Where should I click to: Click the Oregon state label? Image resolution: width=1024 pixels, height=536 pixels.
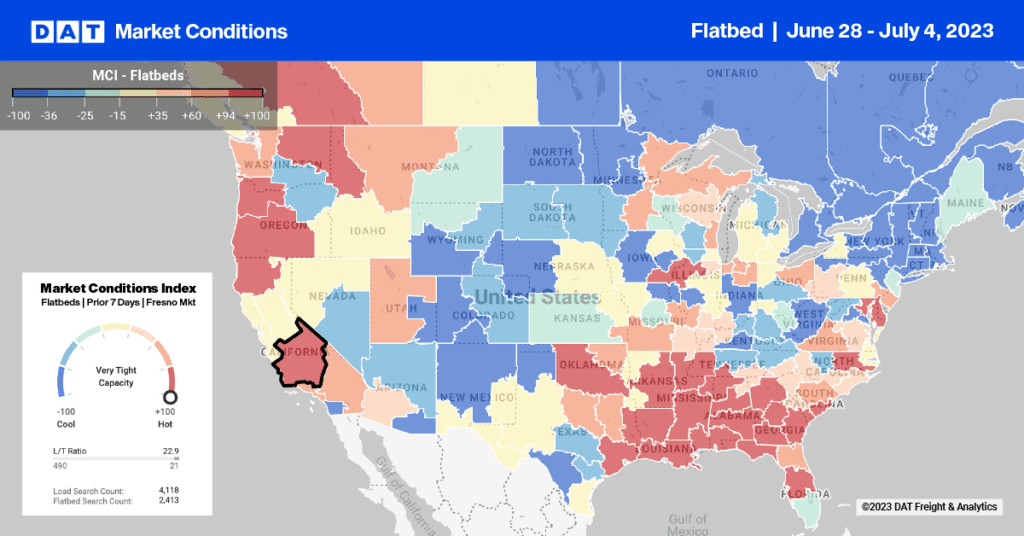pyautogui.click(x=283, y=225)
